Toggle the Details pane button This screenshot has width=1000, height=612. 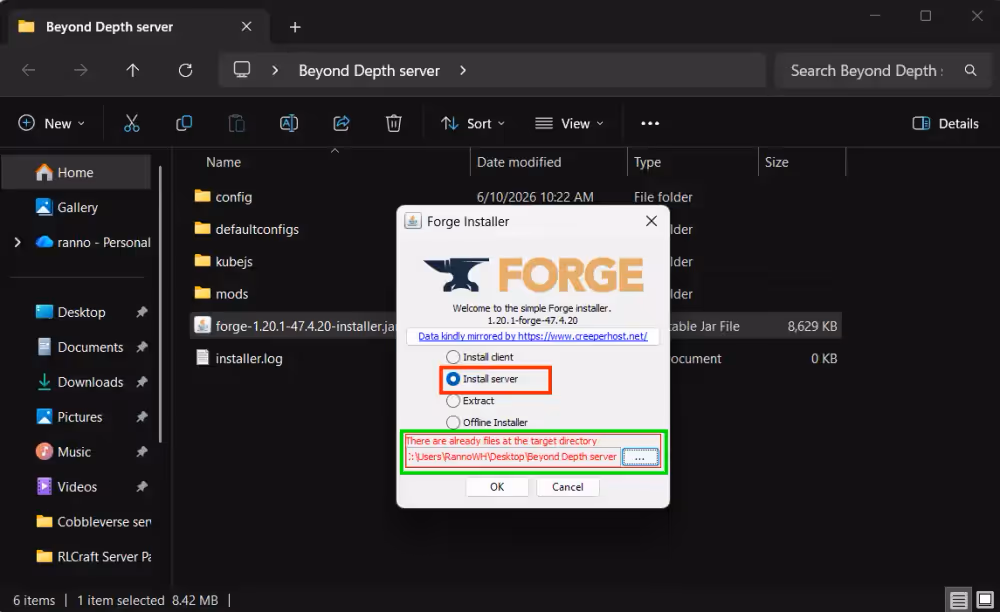point(945,123)
